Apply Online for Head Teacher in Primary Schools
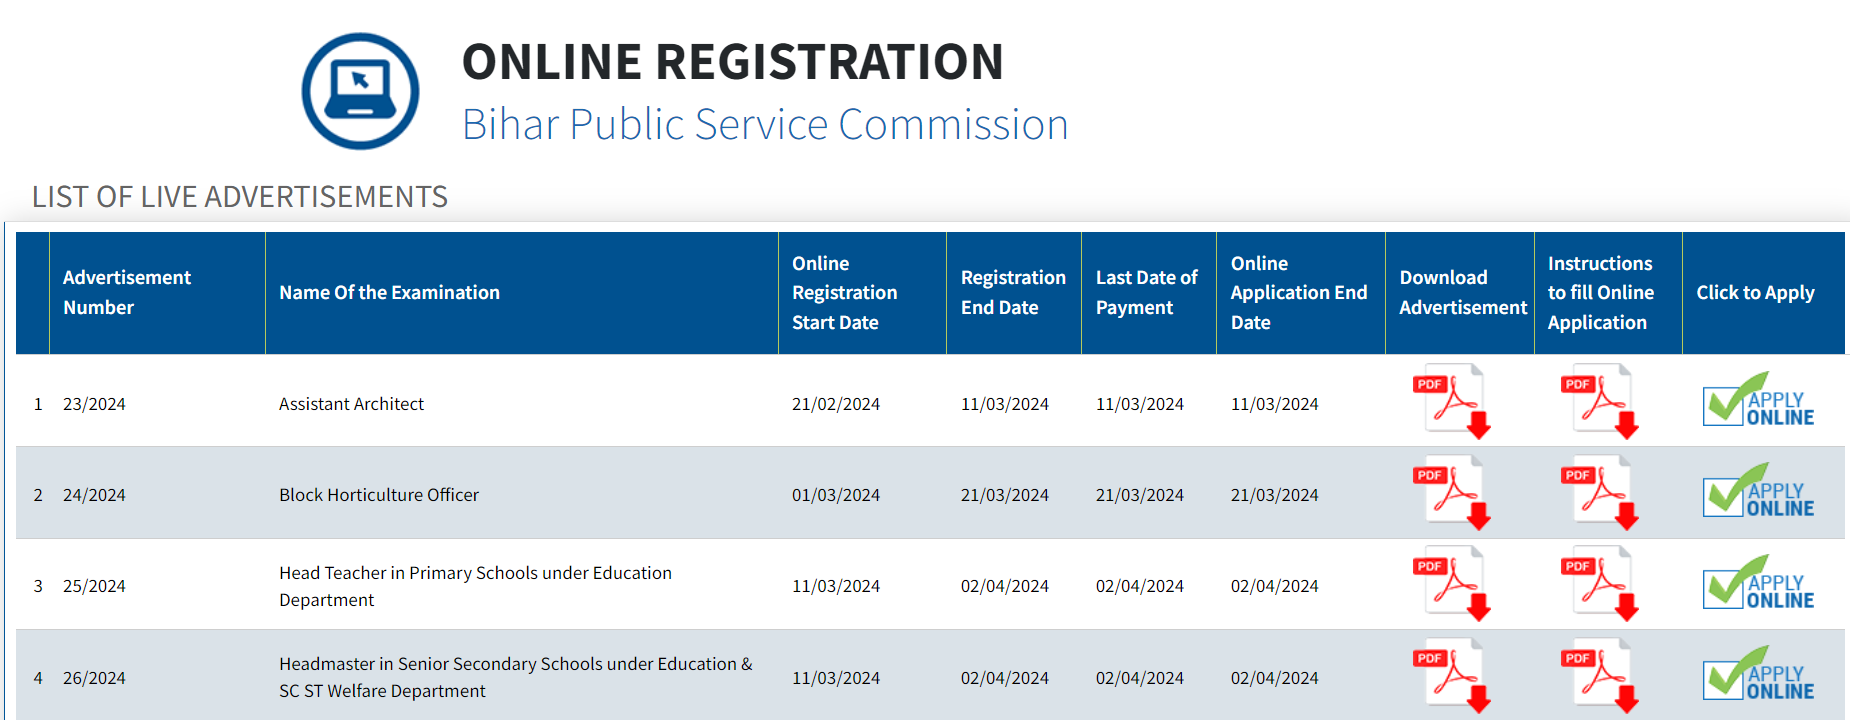This screenshot has height=720, width=1850. point(1758,583)
